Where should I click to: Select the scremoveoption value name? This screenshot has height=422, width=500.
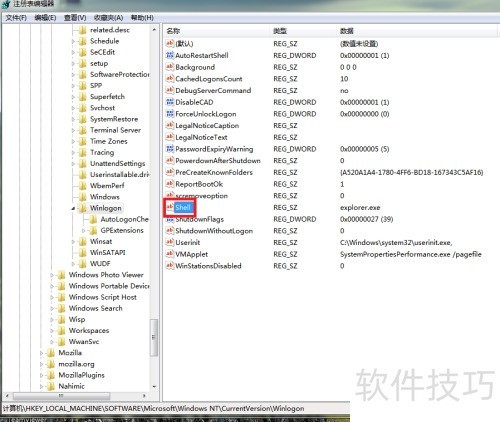coord(201,196)
